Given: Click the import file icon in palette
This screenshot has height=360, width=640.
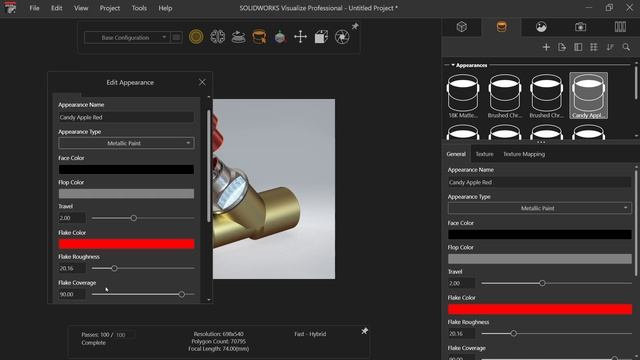Looking at the screenshot, I should (562, 47).
